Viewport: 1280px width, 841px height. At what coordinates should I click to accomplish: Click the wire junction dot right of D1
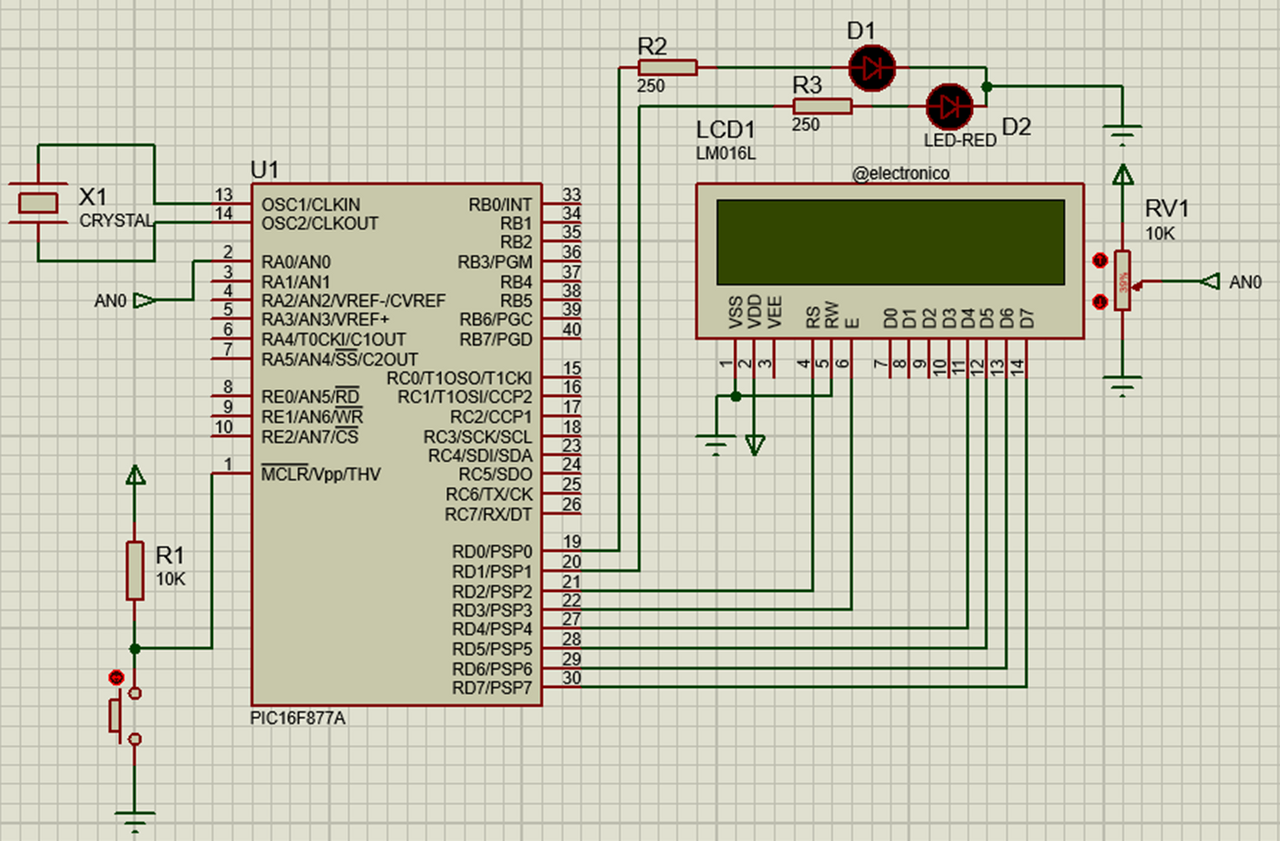tap(987, 87)
